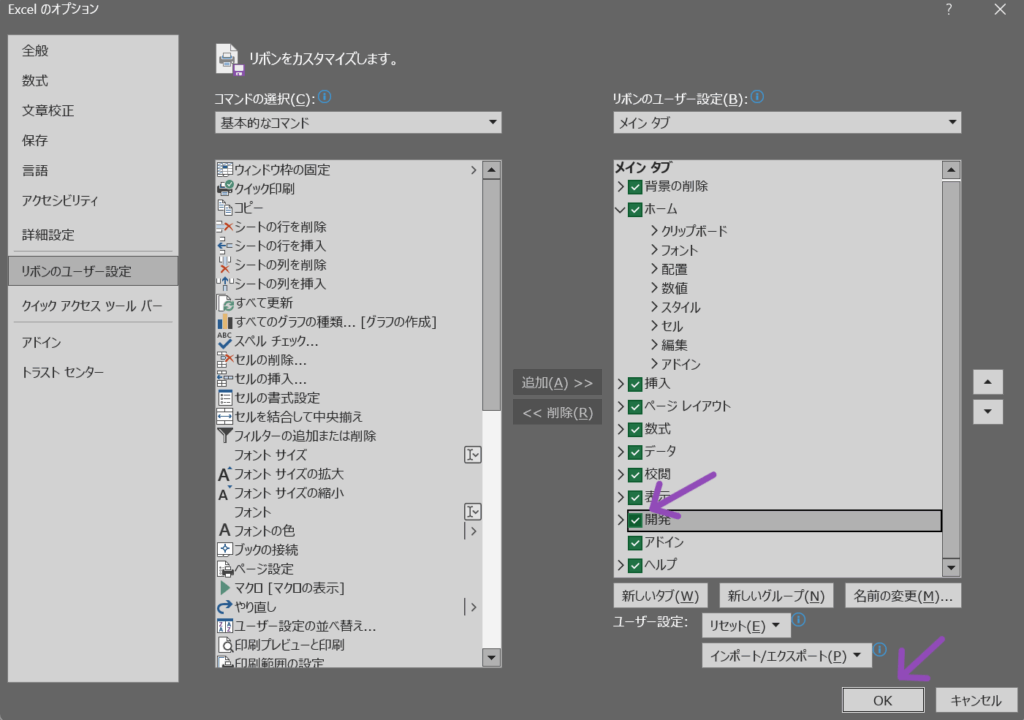Toggle the 開発 tab checkbox
The width and height of the screenshot is (1024, 720).
pos(635,521)
